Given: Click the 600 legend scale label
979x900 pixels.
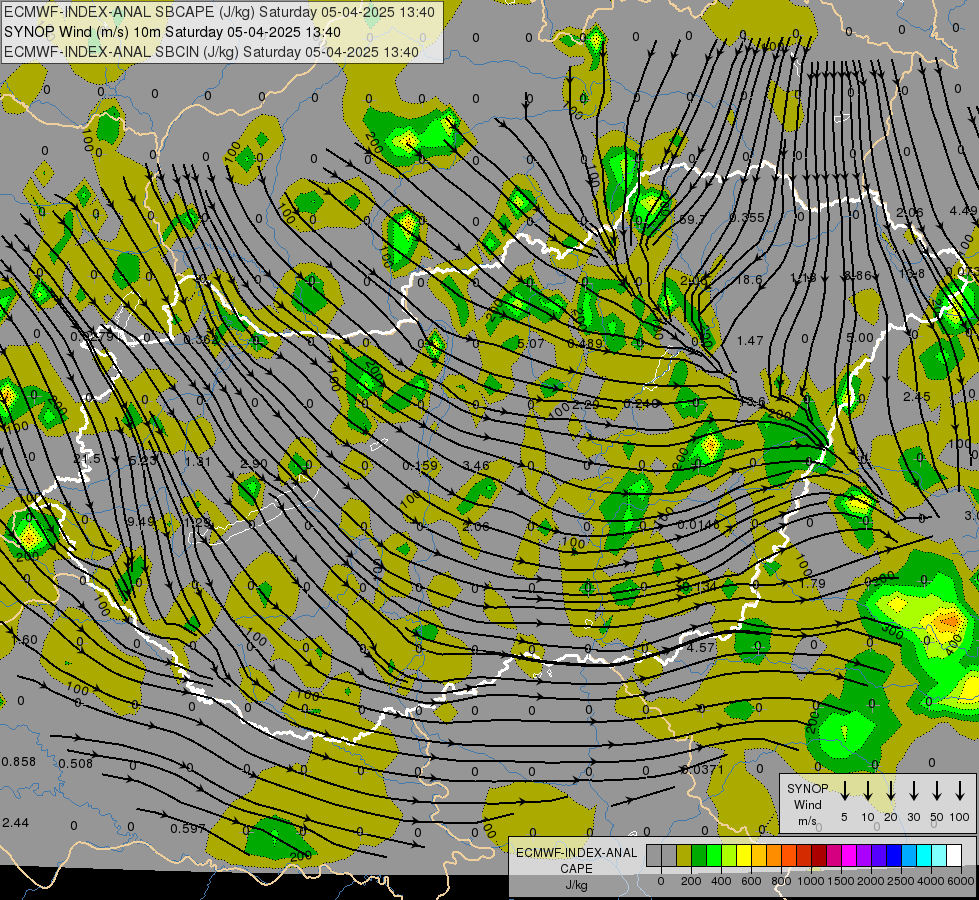Looking at the screenshot, I should pyautogui.click(x=751, y=881).
